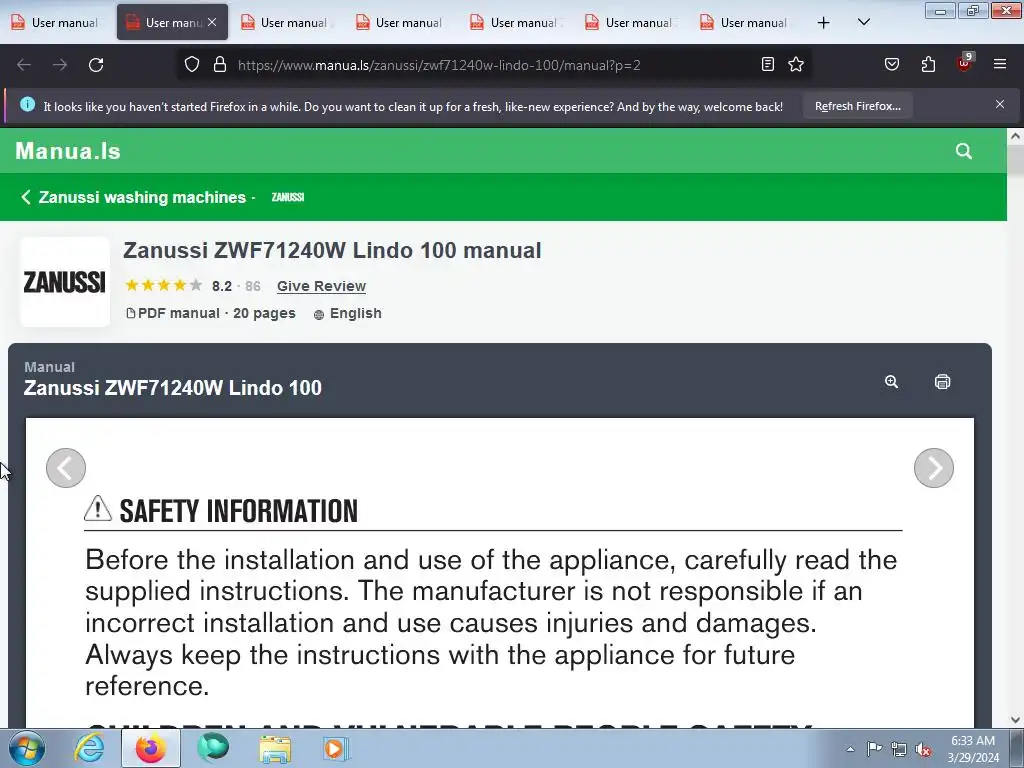The height and width of the screenshot is (768, 1024).
Task: Switch to first User manual tab
Action: click(57, 22)
